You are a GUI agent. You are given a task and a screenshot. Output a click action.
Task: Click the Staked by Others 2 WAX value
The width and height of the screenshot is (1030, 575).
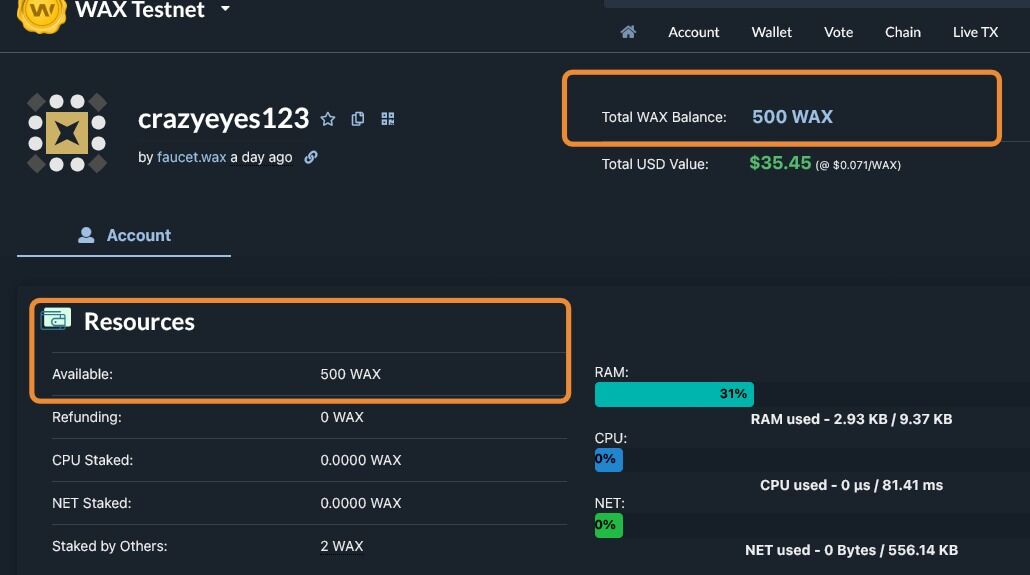[342, 546]
